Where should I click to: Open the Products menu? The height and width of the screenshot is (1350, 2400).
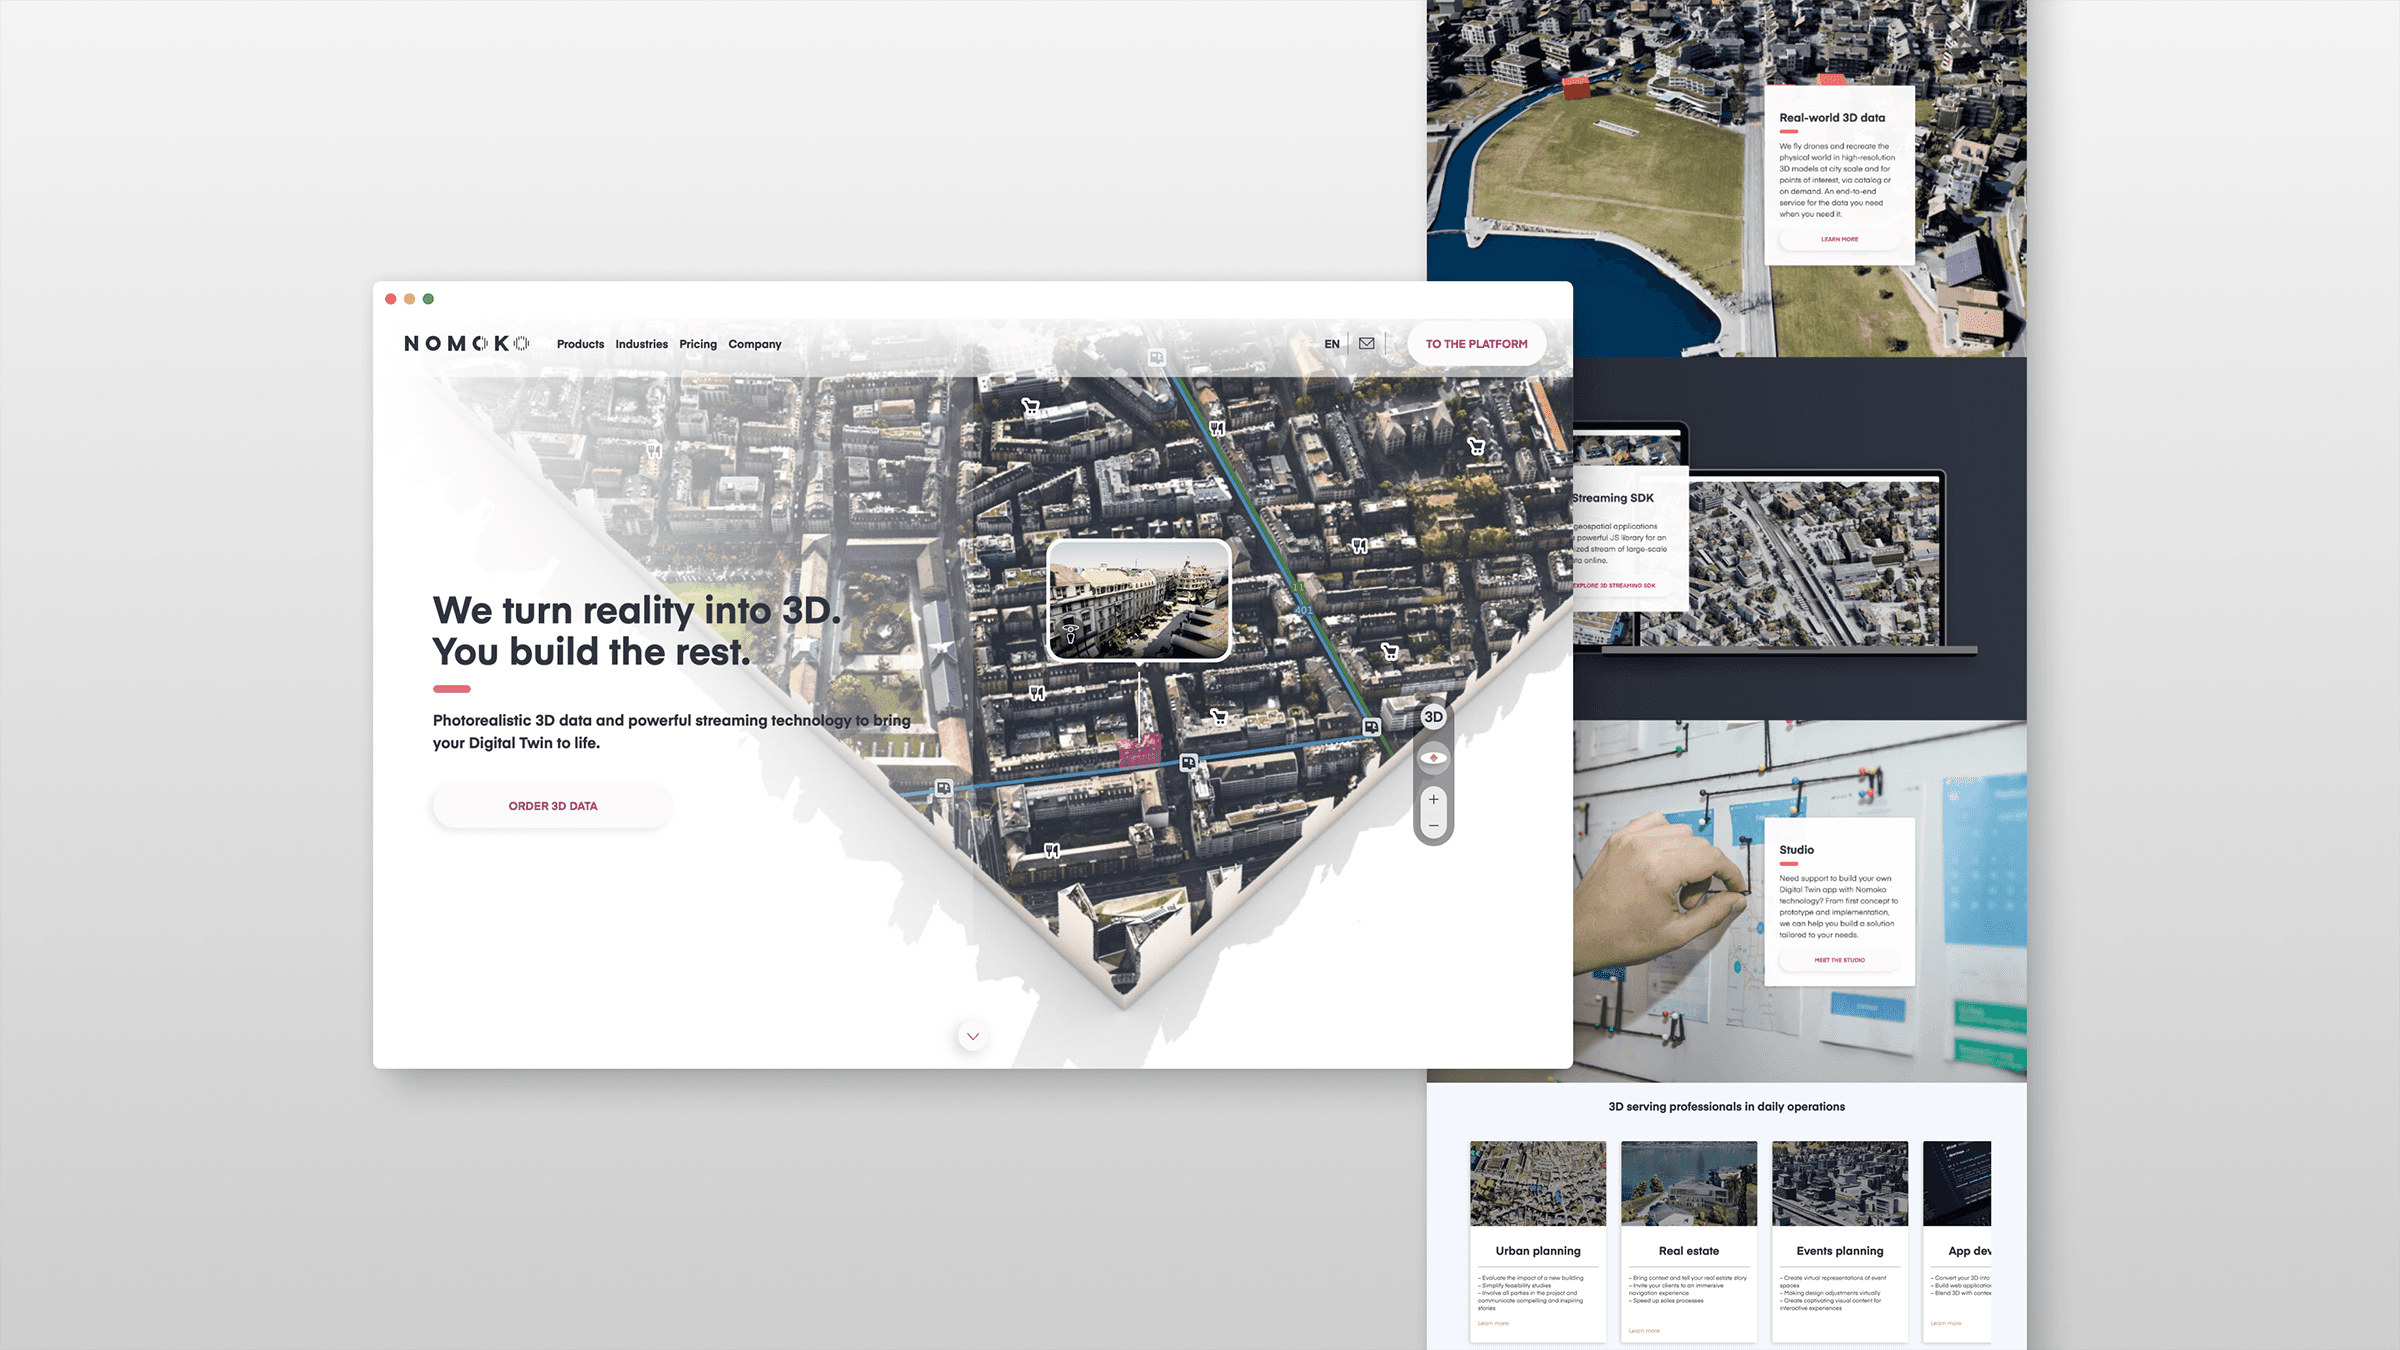580,344
